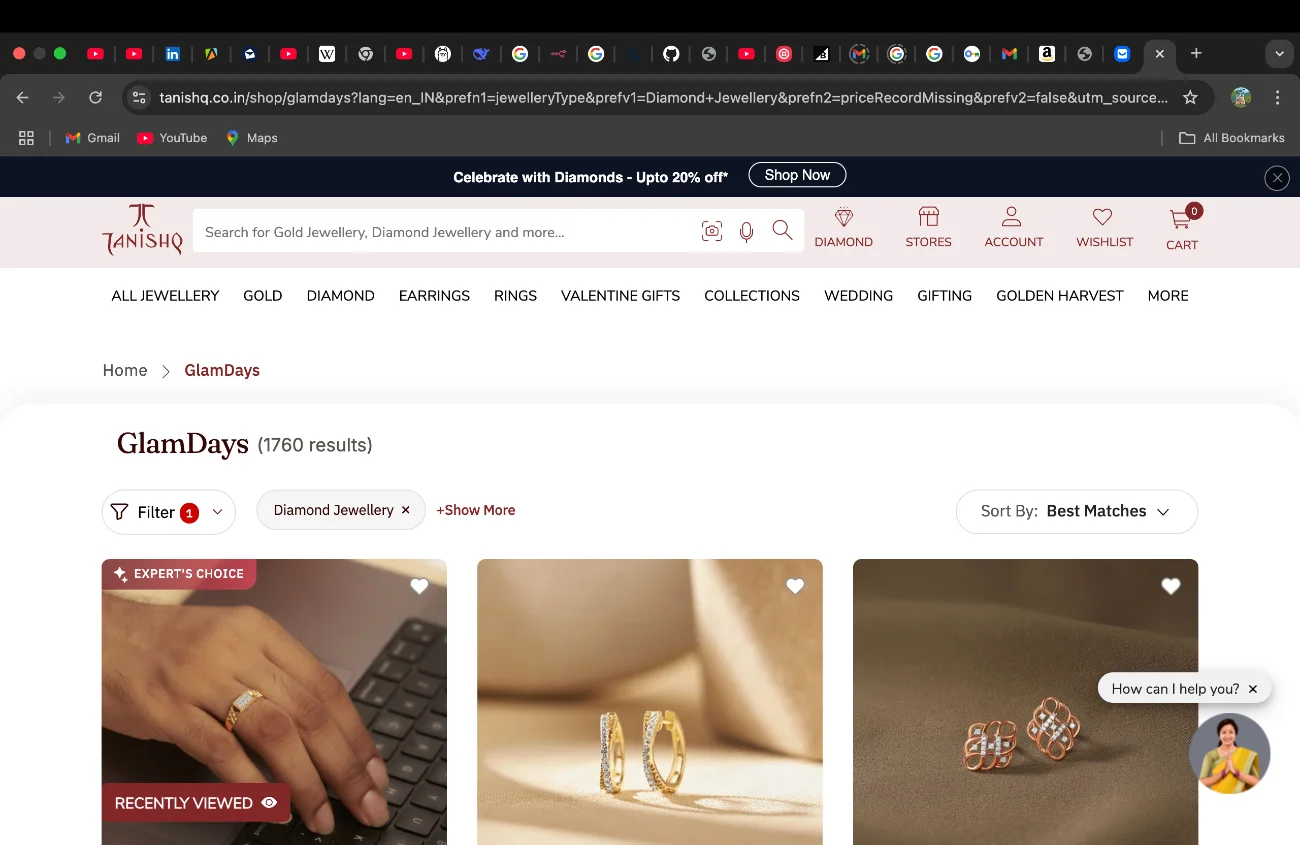The width and height of the screenshot is (1300, 845).
Task: Close the Celebrate with Diamonds banner
Action: (1277, 178)
